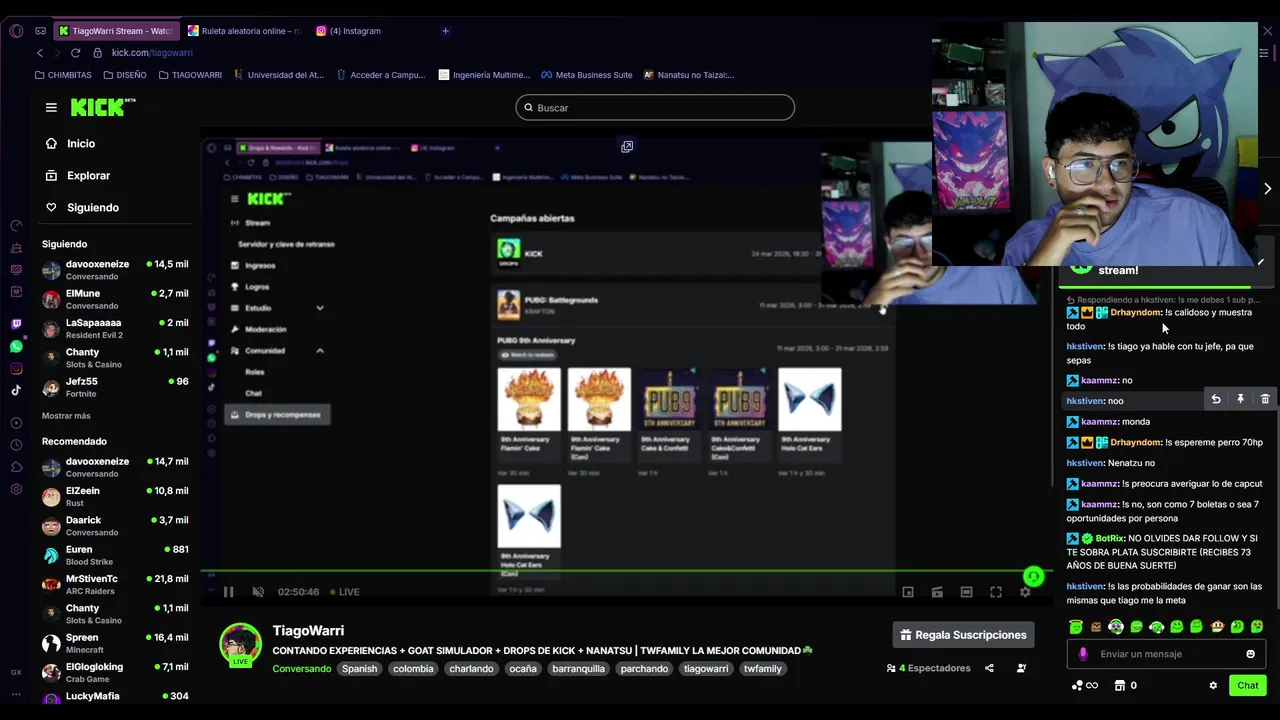Reload the page in browser
Viewport: 1280px width, 720px height.
pyautogui.click(x=75, y=53)
